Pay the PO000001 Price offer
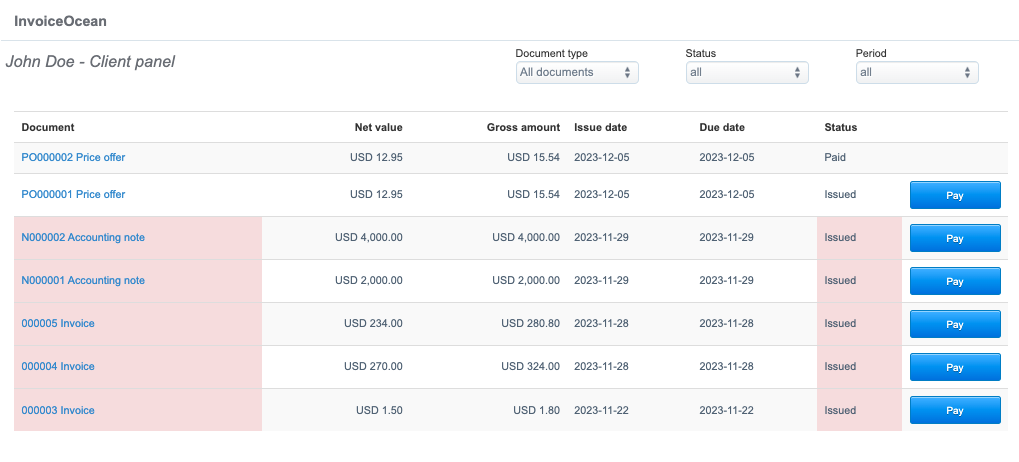Viewport: 1019px width, 462px height. (954, 195)
